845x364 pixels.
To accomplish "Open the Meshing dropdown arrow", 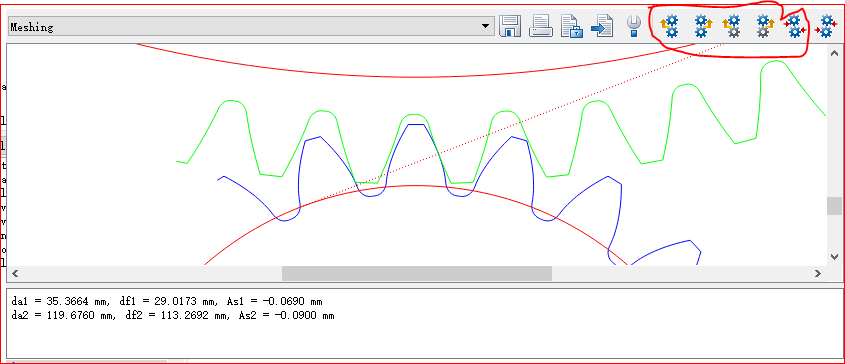I will [486, 26].
